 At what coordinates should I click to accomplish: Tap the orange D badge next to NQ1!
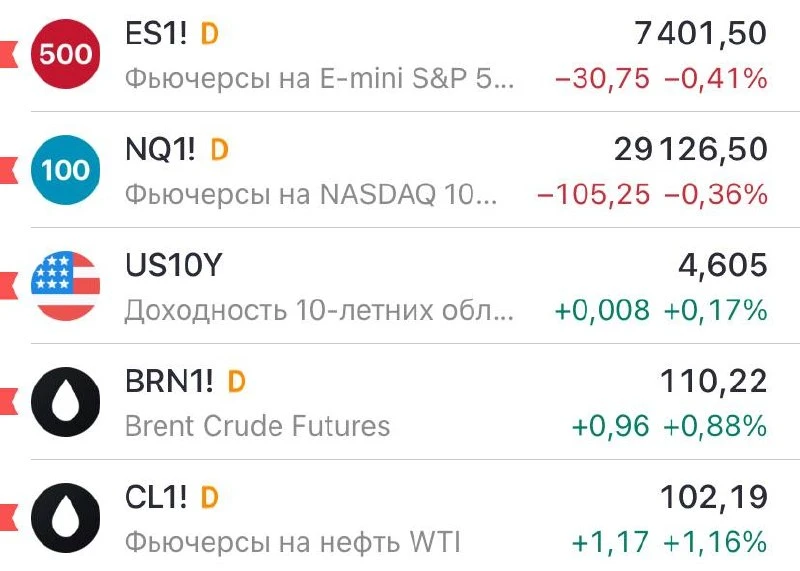(x=219, y=150)
